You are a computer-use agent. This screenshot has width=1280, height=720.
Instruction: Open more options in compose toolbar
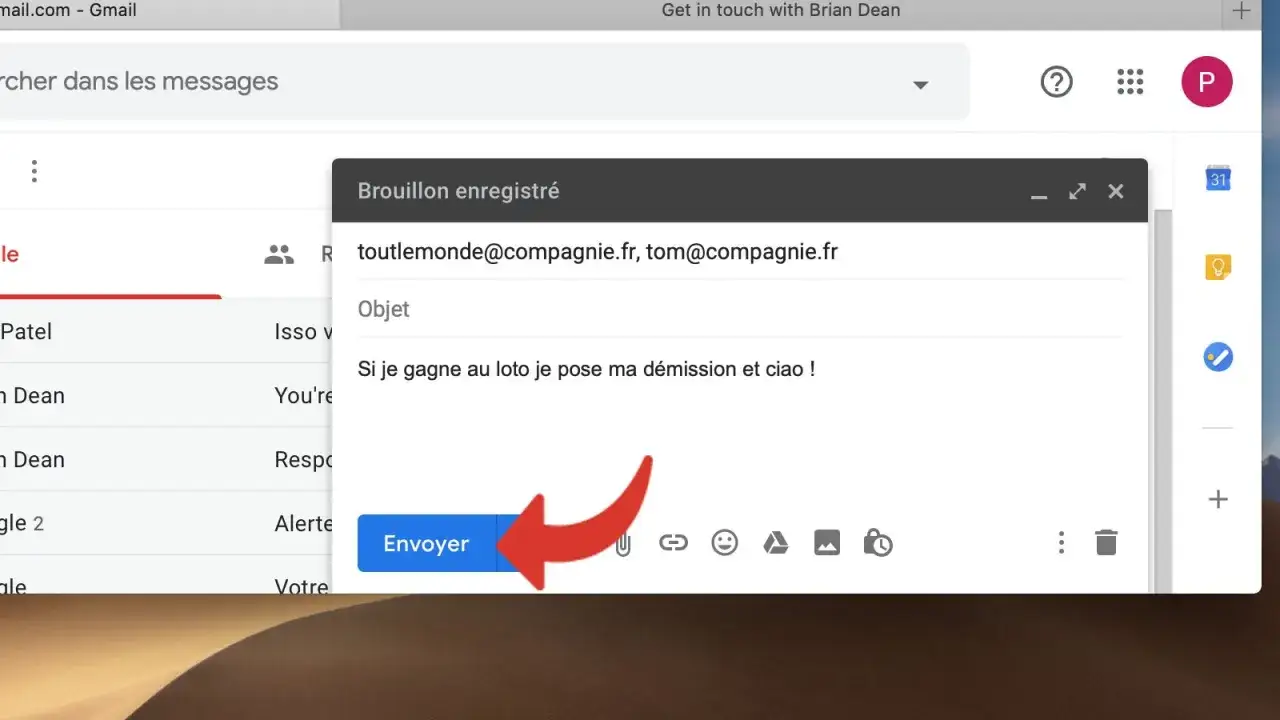1061,543
